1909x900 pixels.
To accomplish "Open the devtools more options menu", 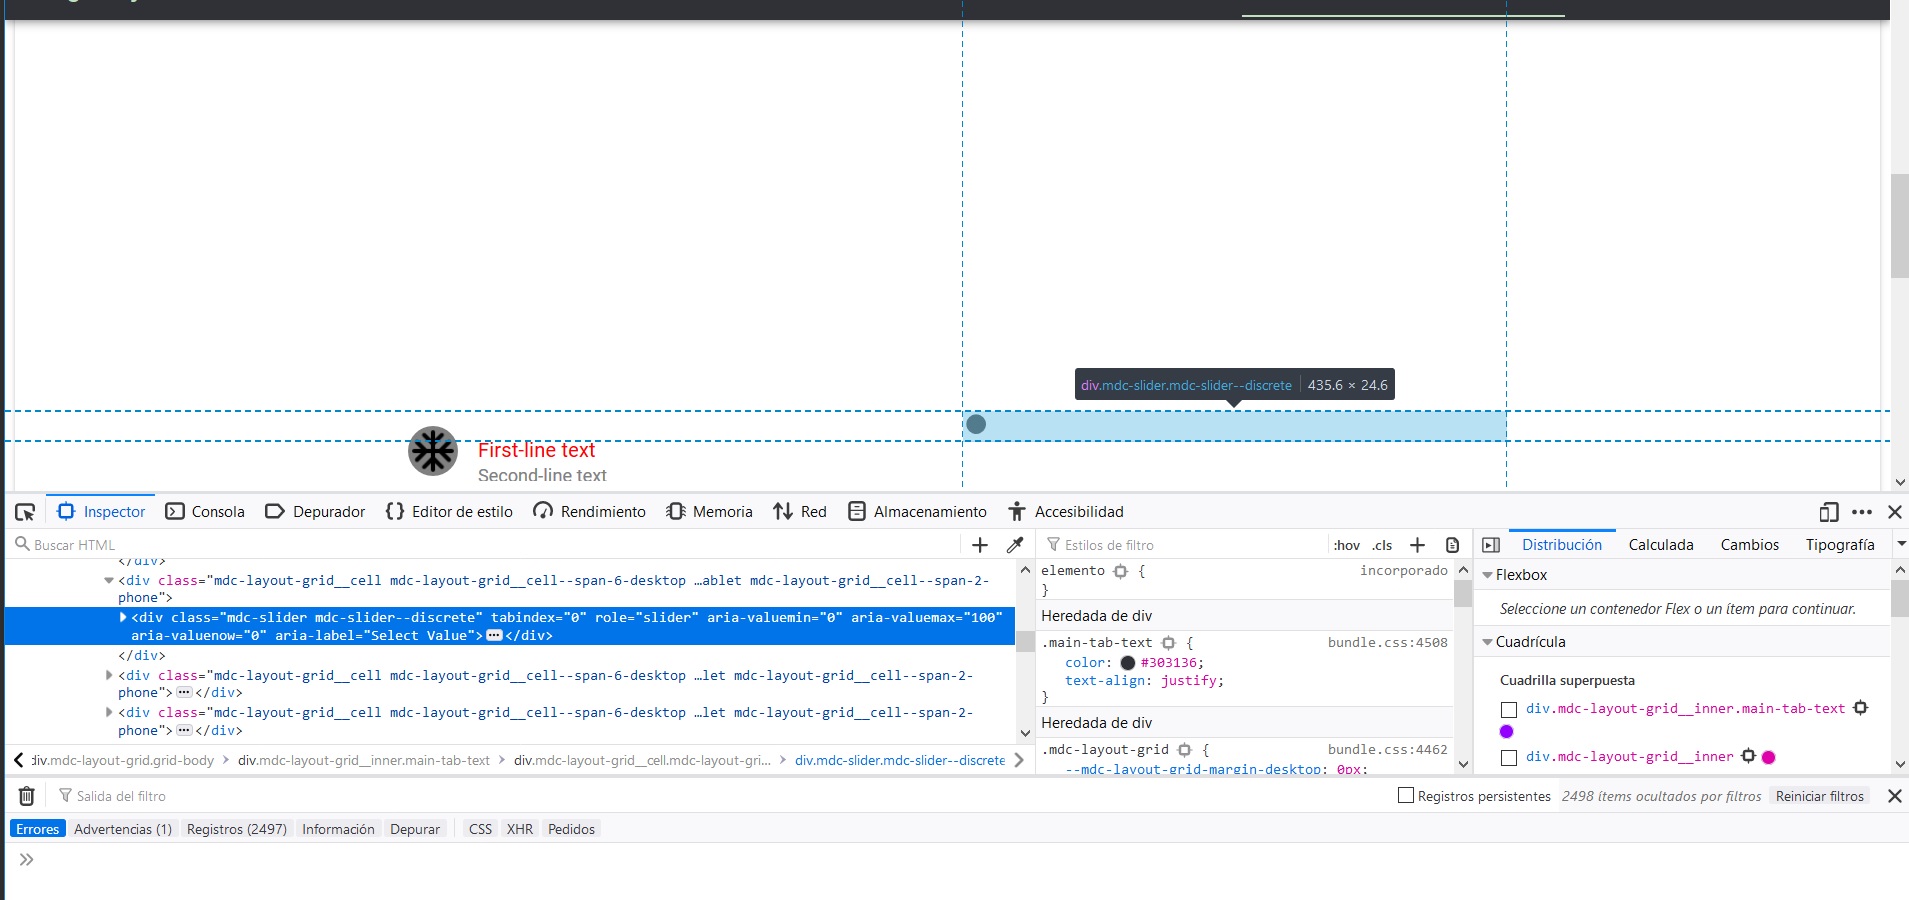I will click(1862, 512).
